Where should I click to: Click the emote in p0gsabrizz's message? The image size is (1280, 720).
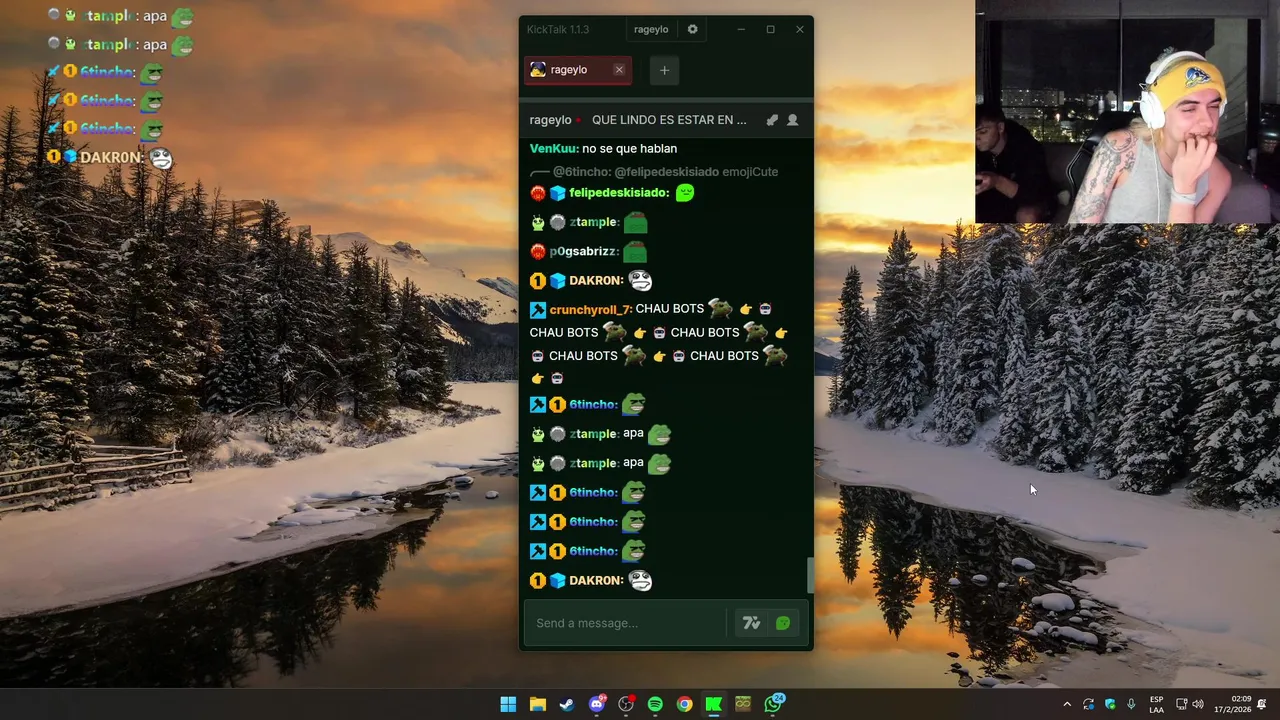click(635, 252)
